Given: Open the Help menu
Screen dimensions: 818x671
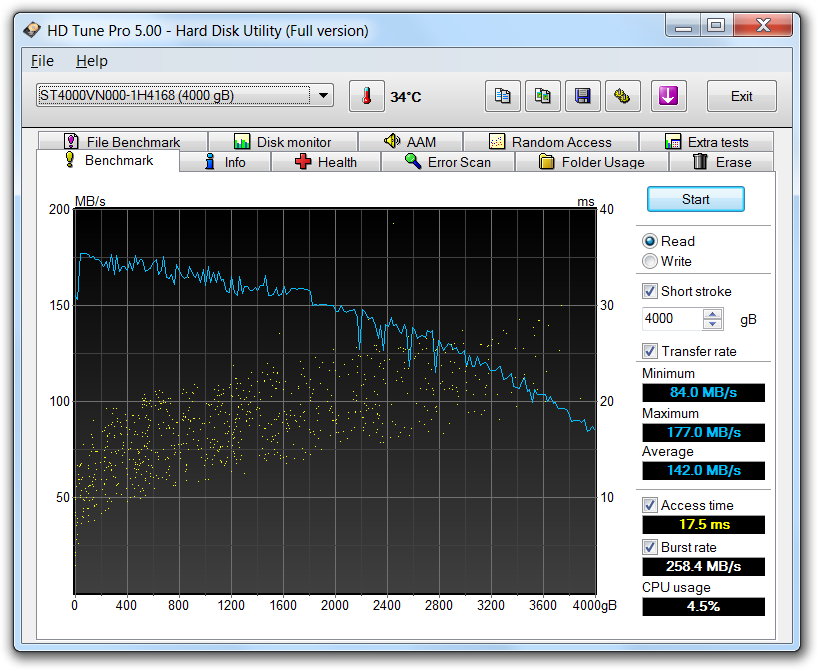Looking at the screenshot, I should [x=91, y=61].
